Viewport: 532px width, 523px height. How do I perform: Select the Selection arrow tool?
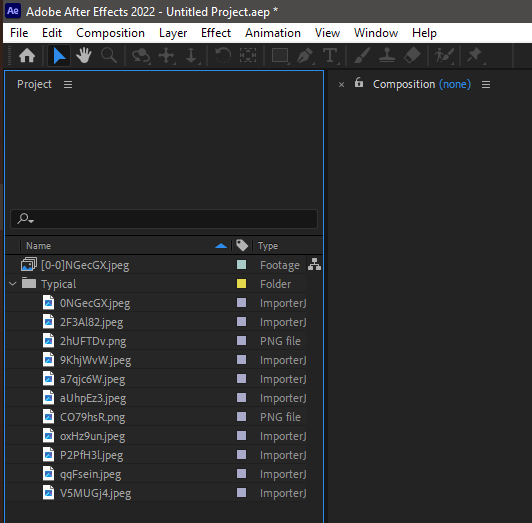coord(59,56)
